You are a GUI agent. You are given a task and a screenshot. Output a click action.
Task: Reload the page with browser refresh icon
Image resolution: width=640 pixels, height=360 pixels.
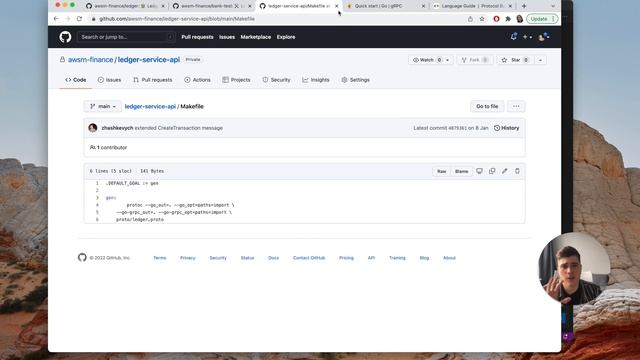click(x=79, y=19)
